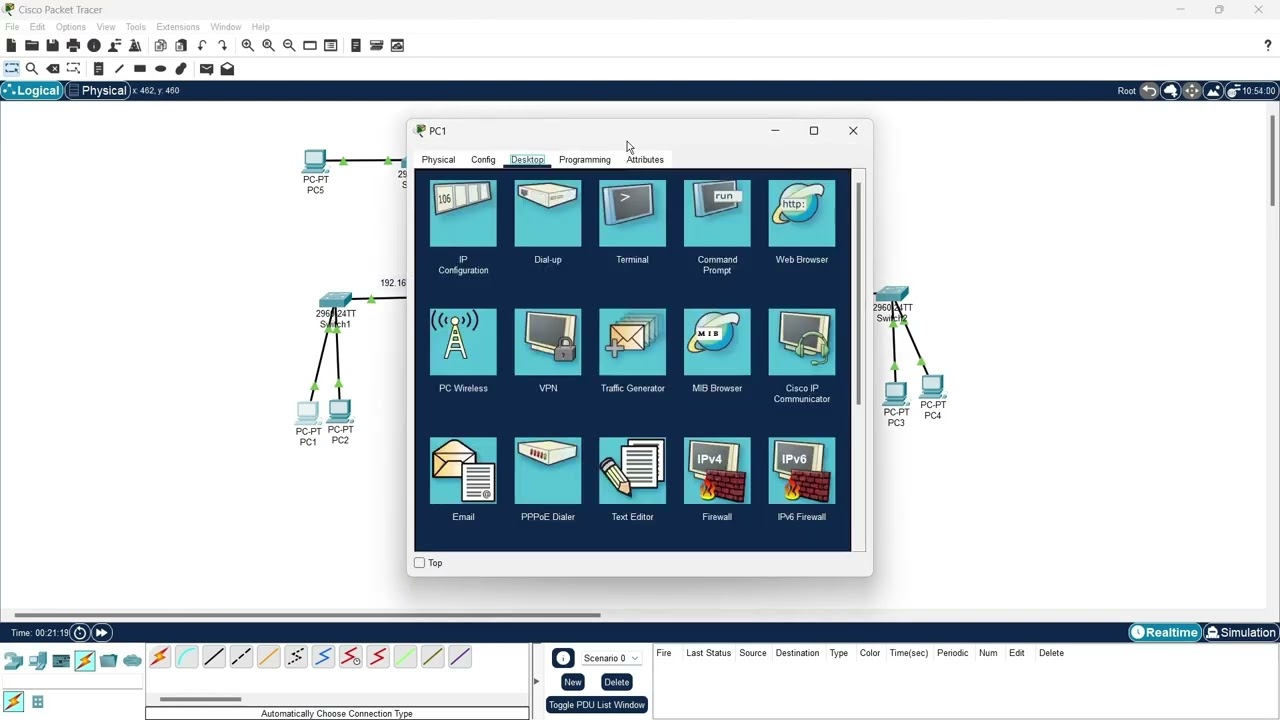Click the Save floppy disk icon
The image size is (1280, 720).
tap(52, 45)
